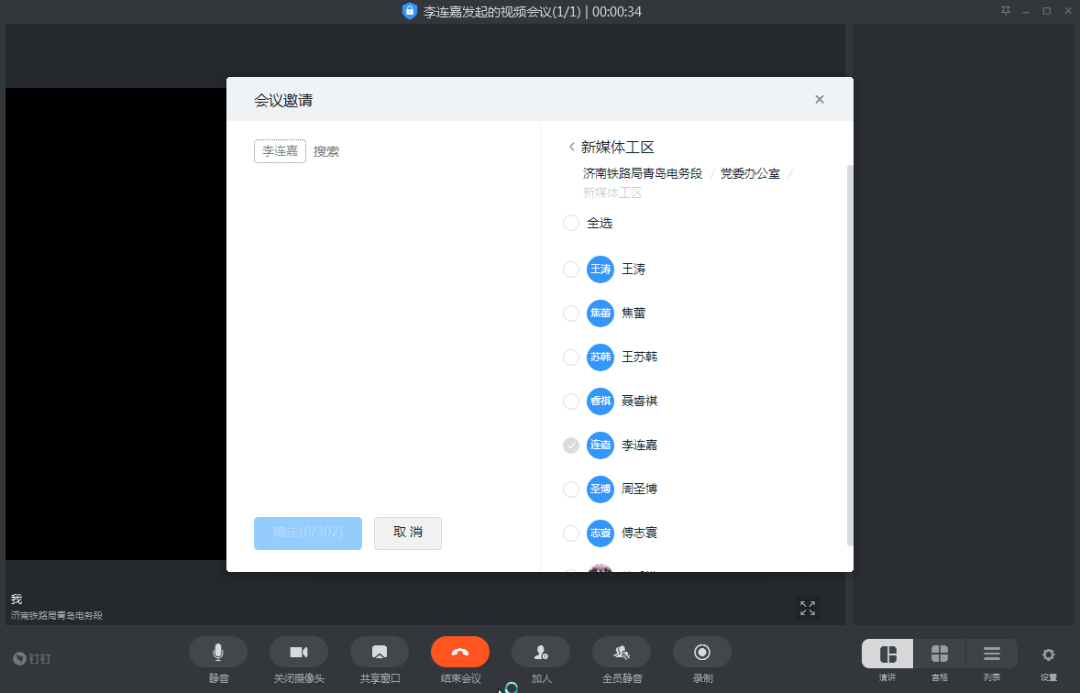Select 周圣博 as an invitee
The image size is (1080, 693).
[571, 489]
